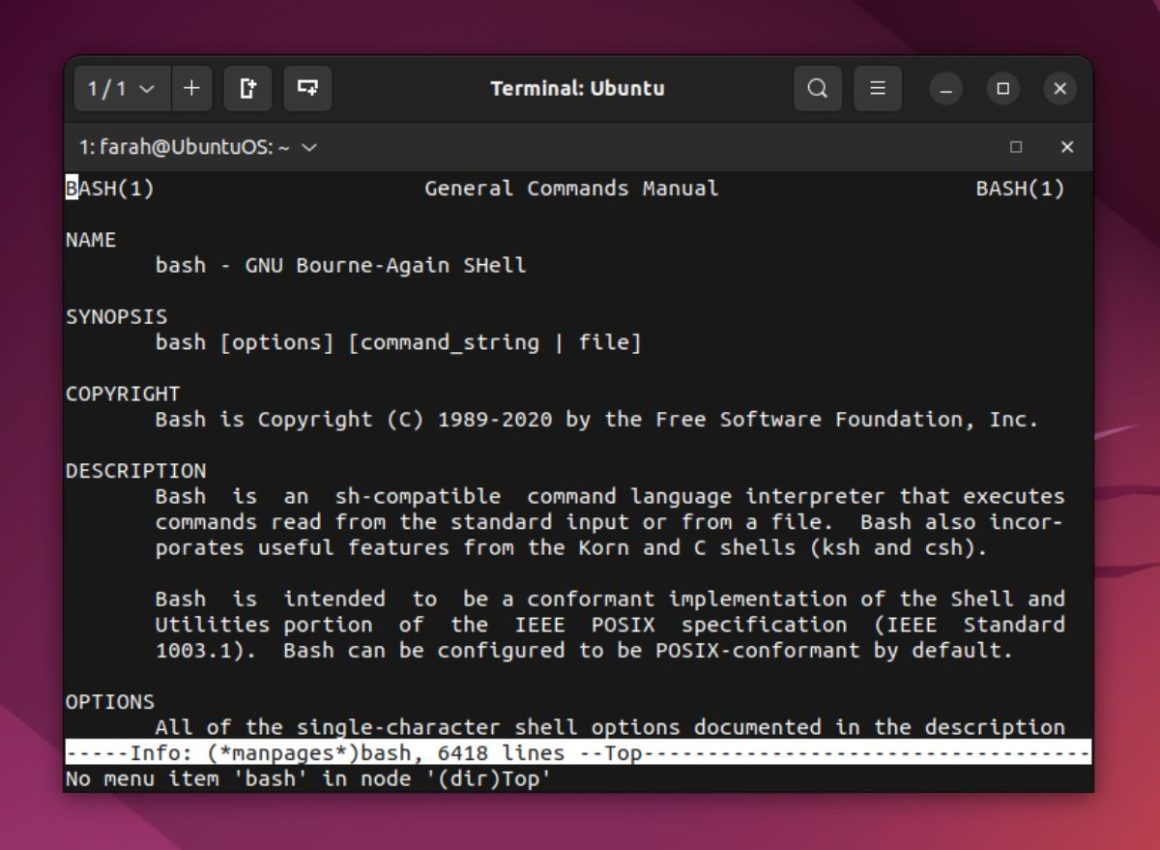Split the terminal with the Add Terminal Right icon
The height and width of the screenshot is (850, 1160).
(248, 88)
